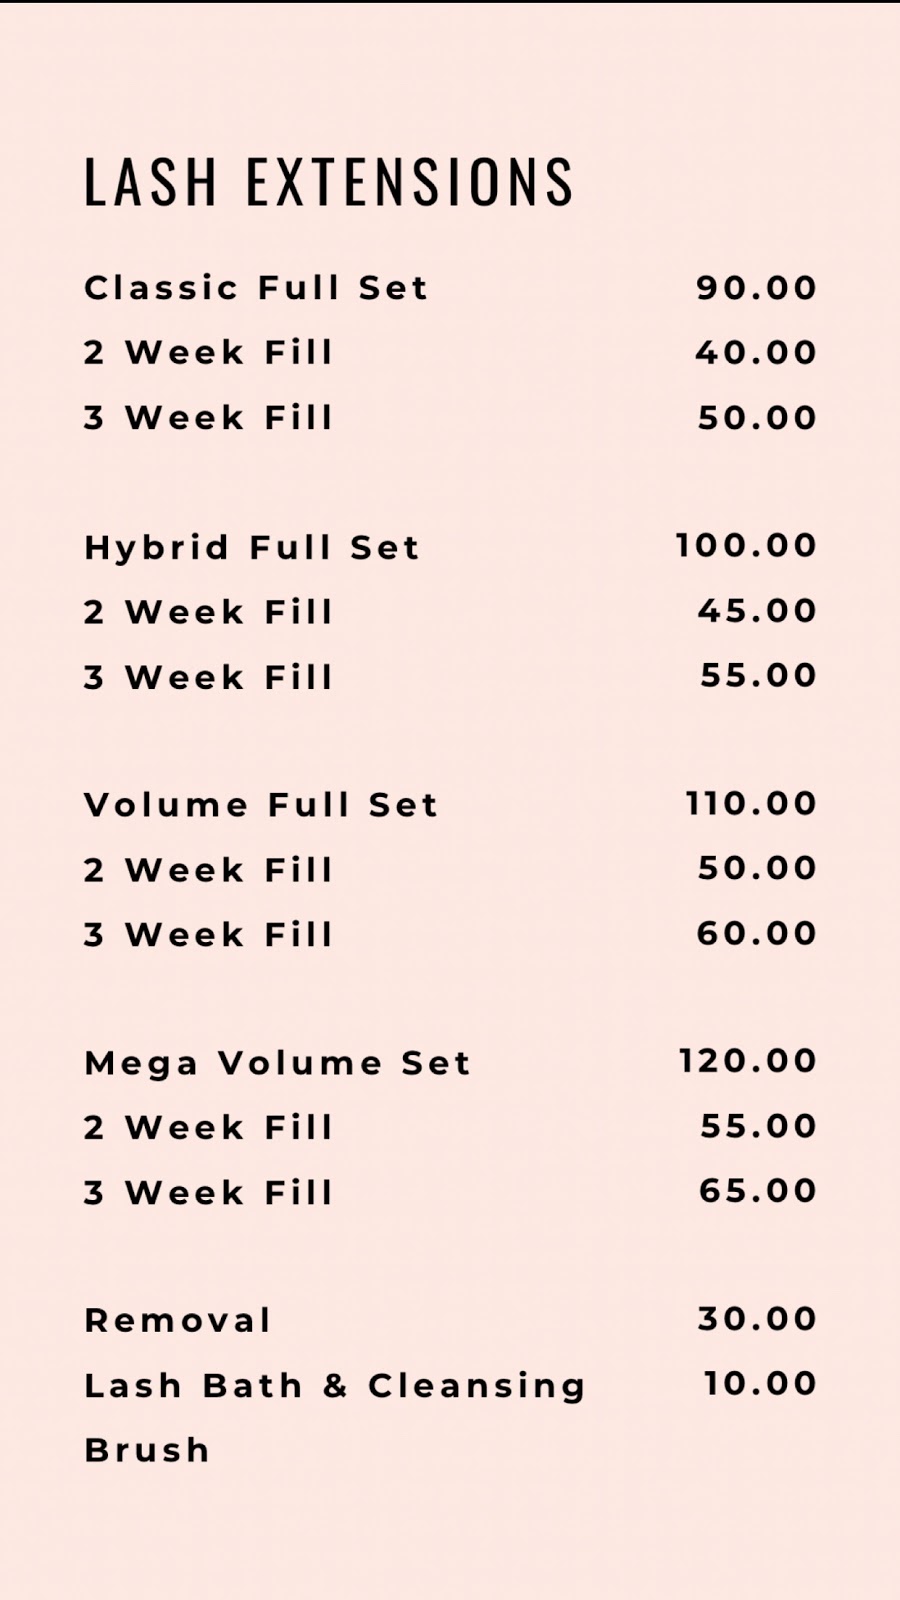
Task: Click the 120.00 price for Mega Volume Set
Action: 749,1061
